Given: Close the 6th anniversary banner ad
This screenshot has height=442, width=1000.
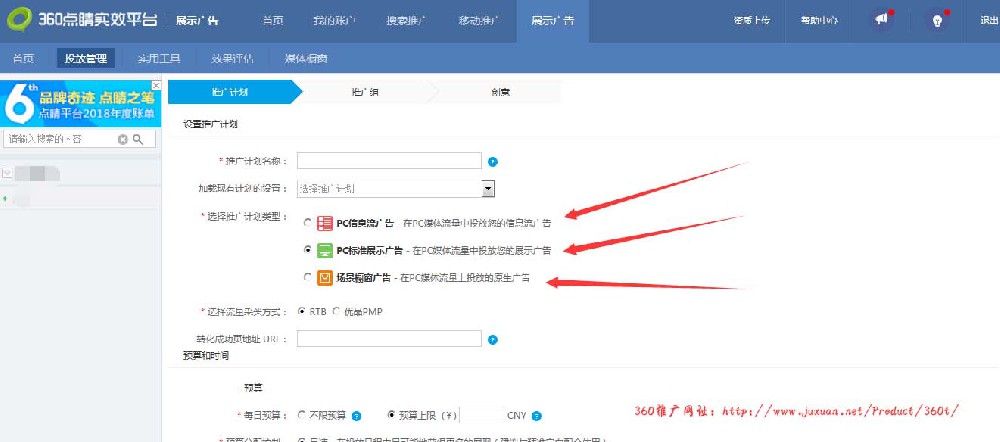Looking at the screenshot, I should click(x=156, y=85).
